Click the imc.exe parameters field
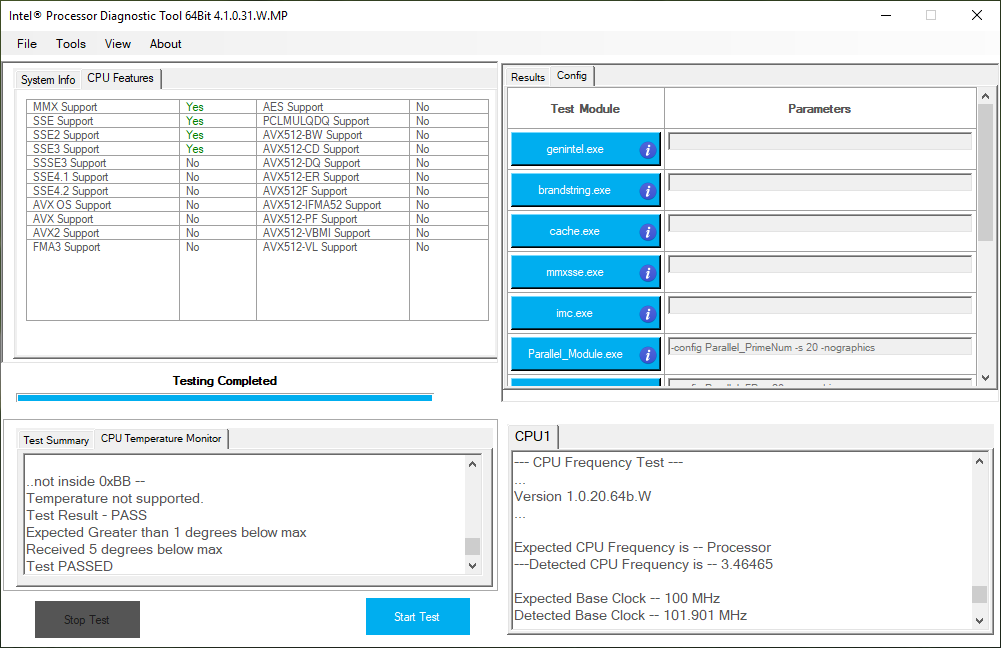Screen dimensions: 1001x648 click(x=820, y=305)
